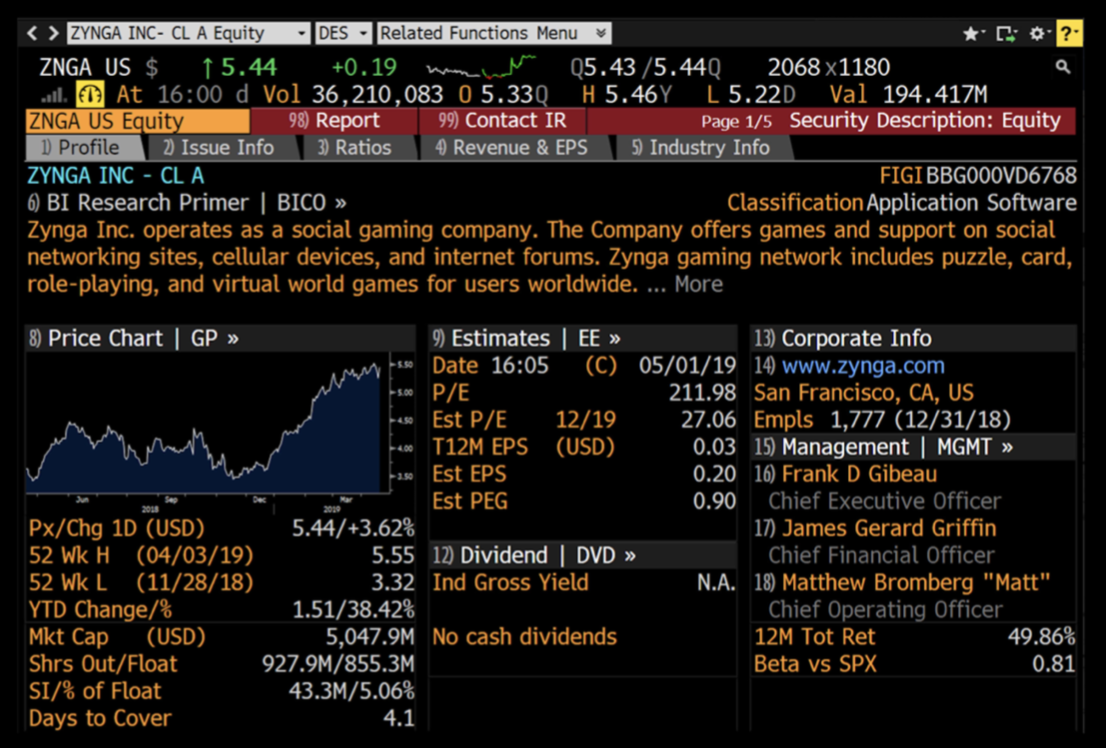Screen dimensions: 1106x748
Task: Open the Corporate Info section
Action: tap(856, 339)
